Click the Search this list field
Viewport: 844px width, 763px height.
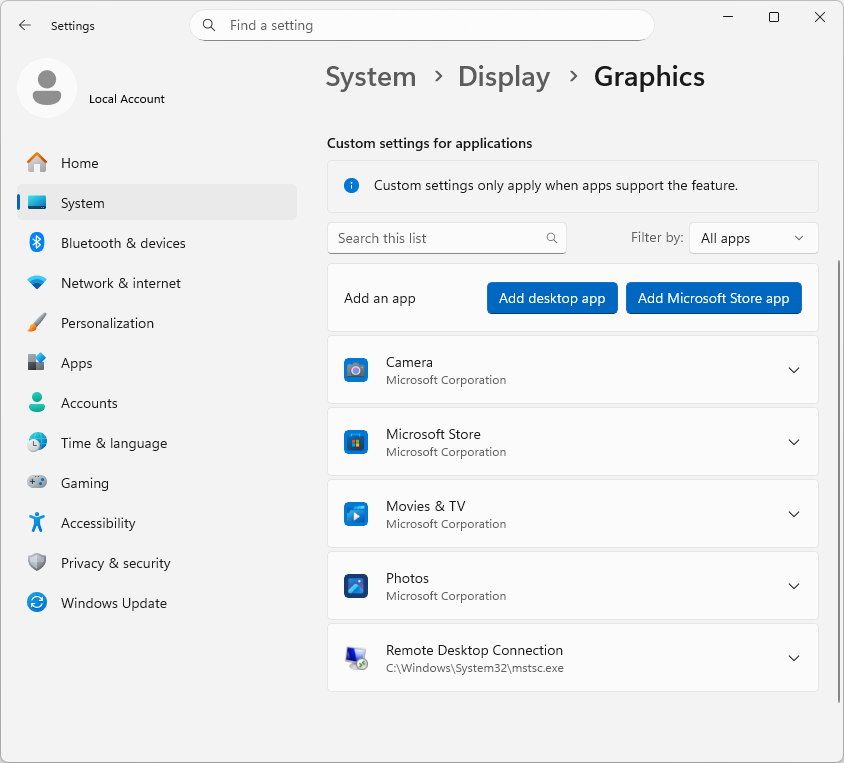[x=447, y=238]
